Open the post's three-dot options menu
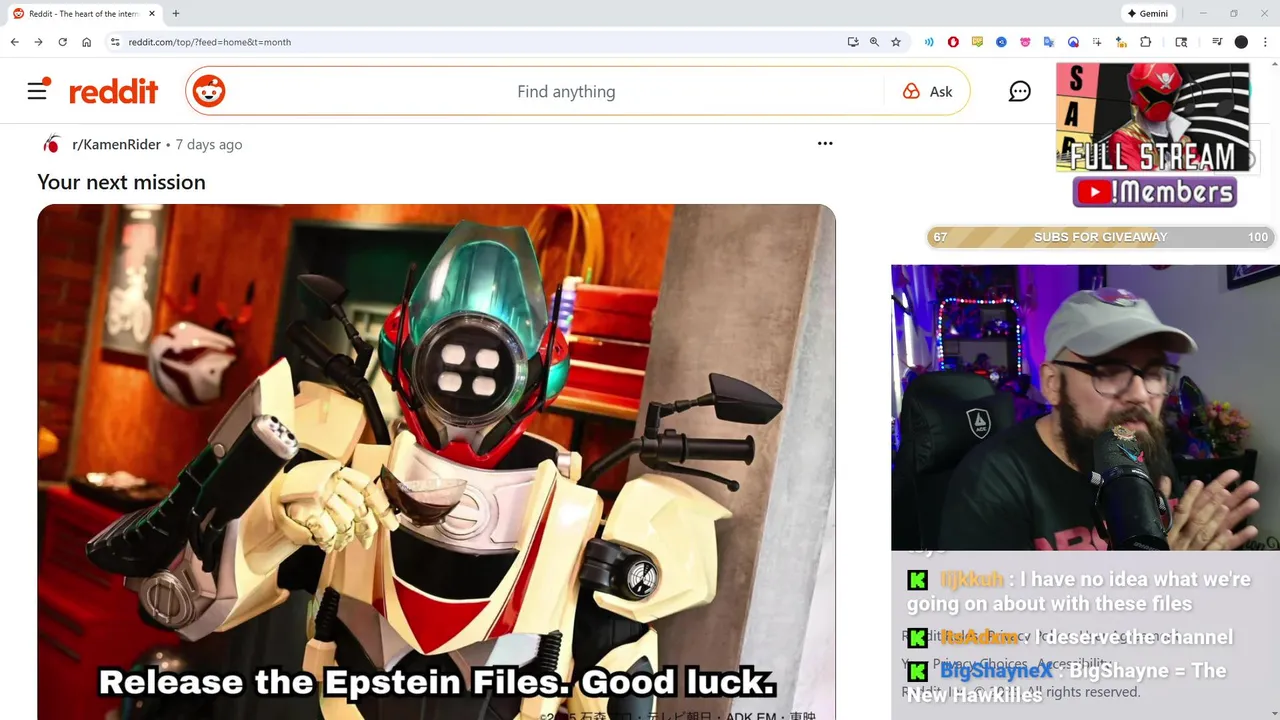Viewport: 1280px width, 720px height. click(x=825, y=144)
